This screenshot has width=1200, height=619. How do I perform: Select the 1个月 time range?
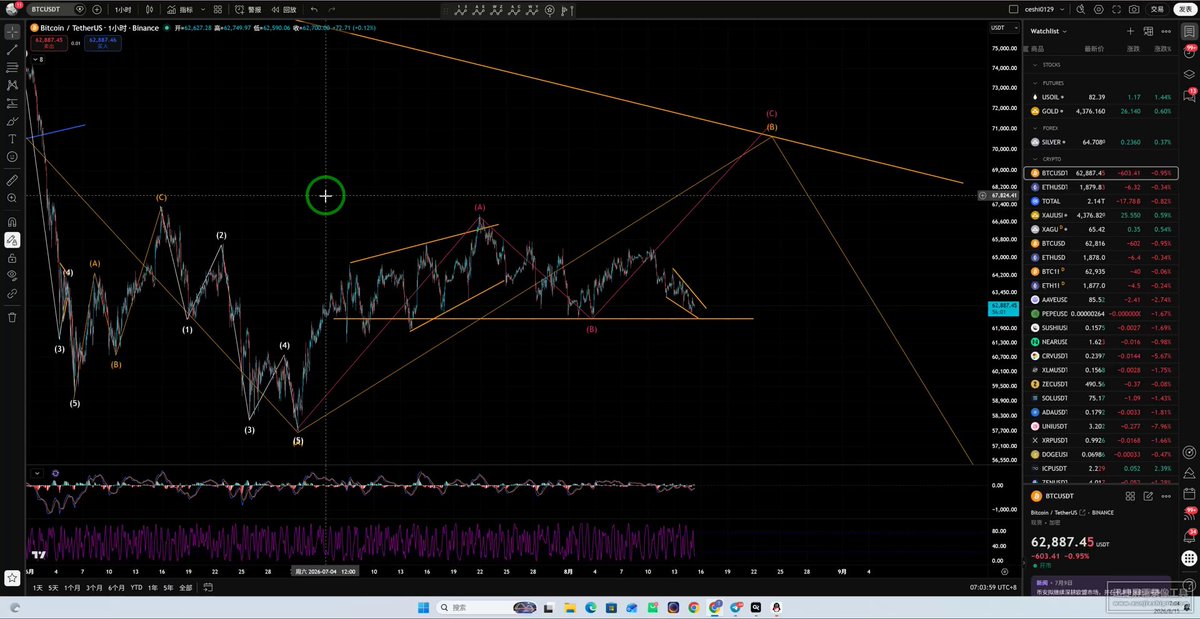point(72,588)
